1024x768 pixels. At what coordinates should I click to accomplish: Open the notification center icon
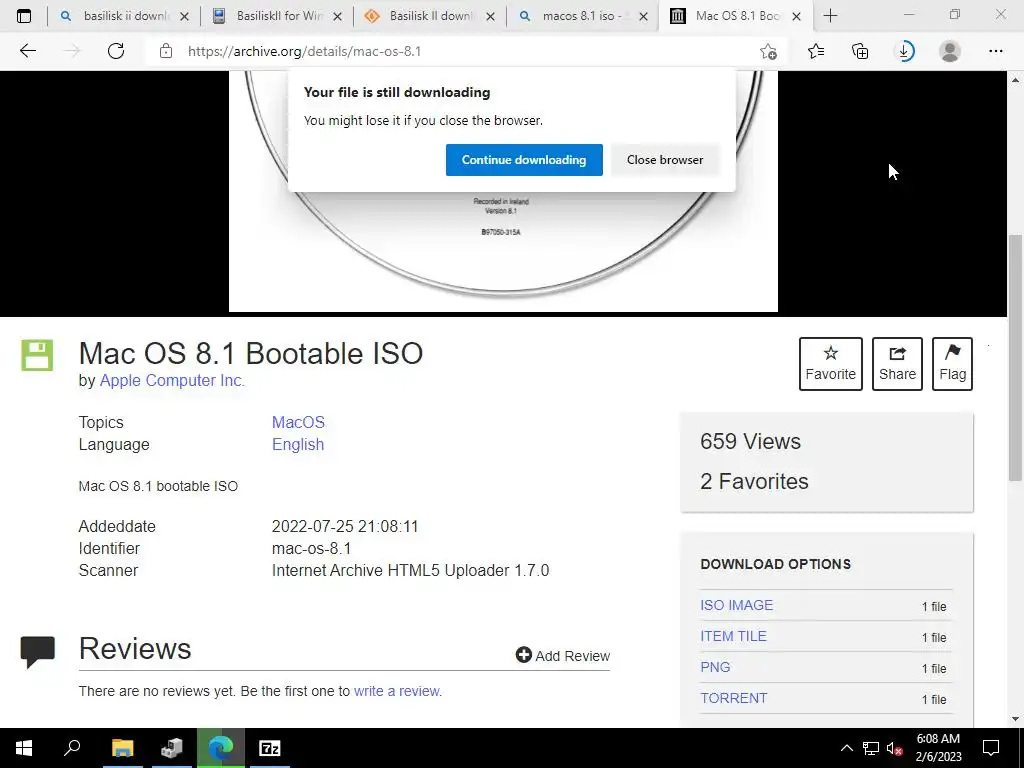click(x=991, y=748)
